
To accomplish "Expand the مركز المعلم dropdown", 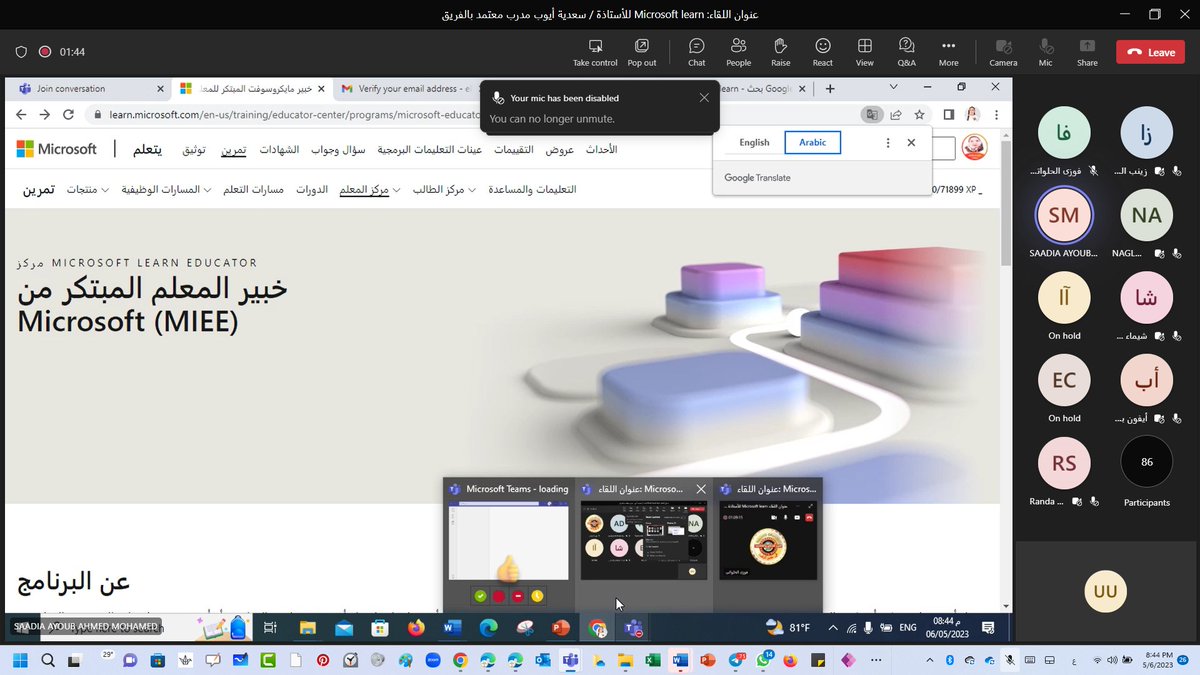I will click(370, 189).
